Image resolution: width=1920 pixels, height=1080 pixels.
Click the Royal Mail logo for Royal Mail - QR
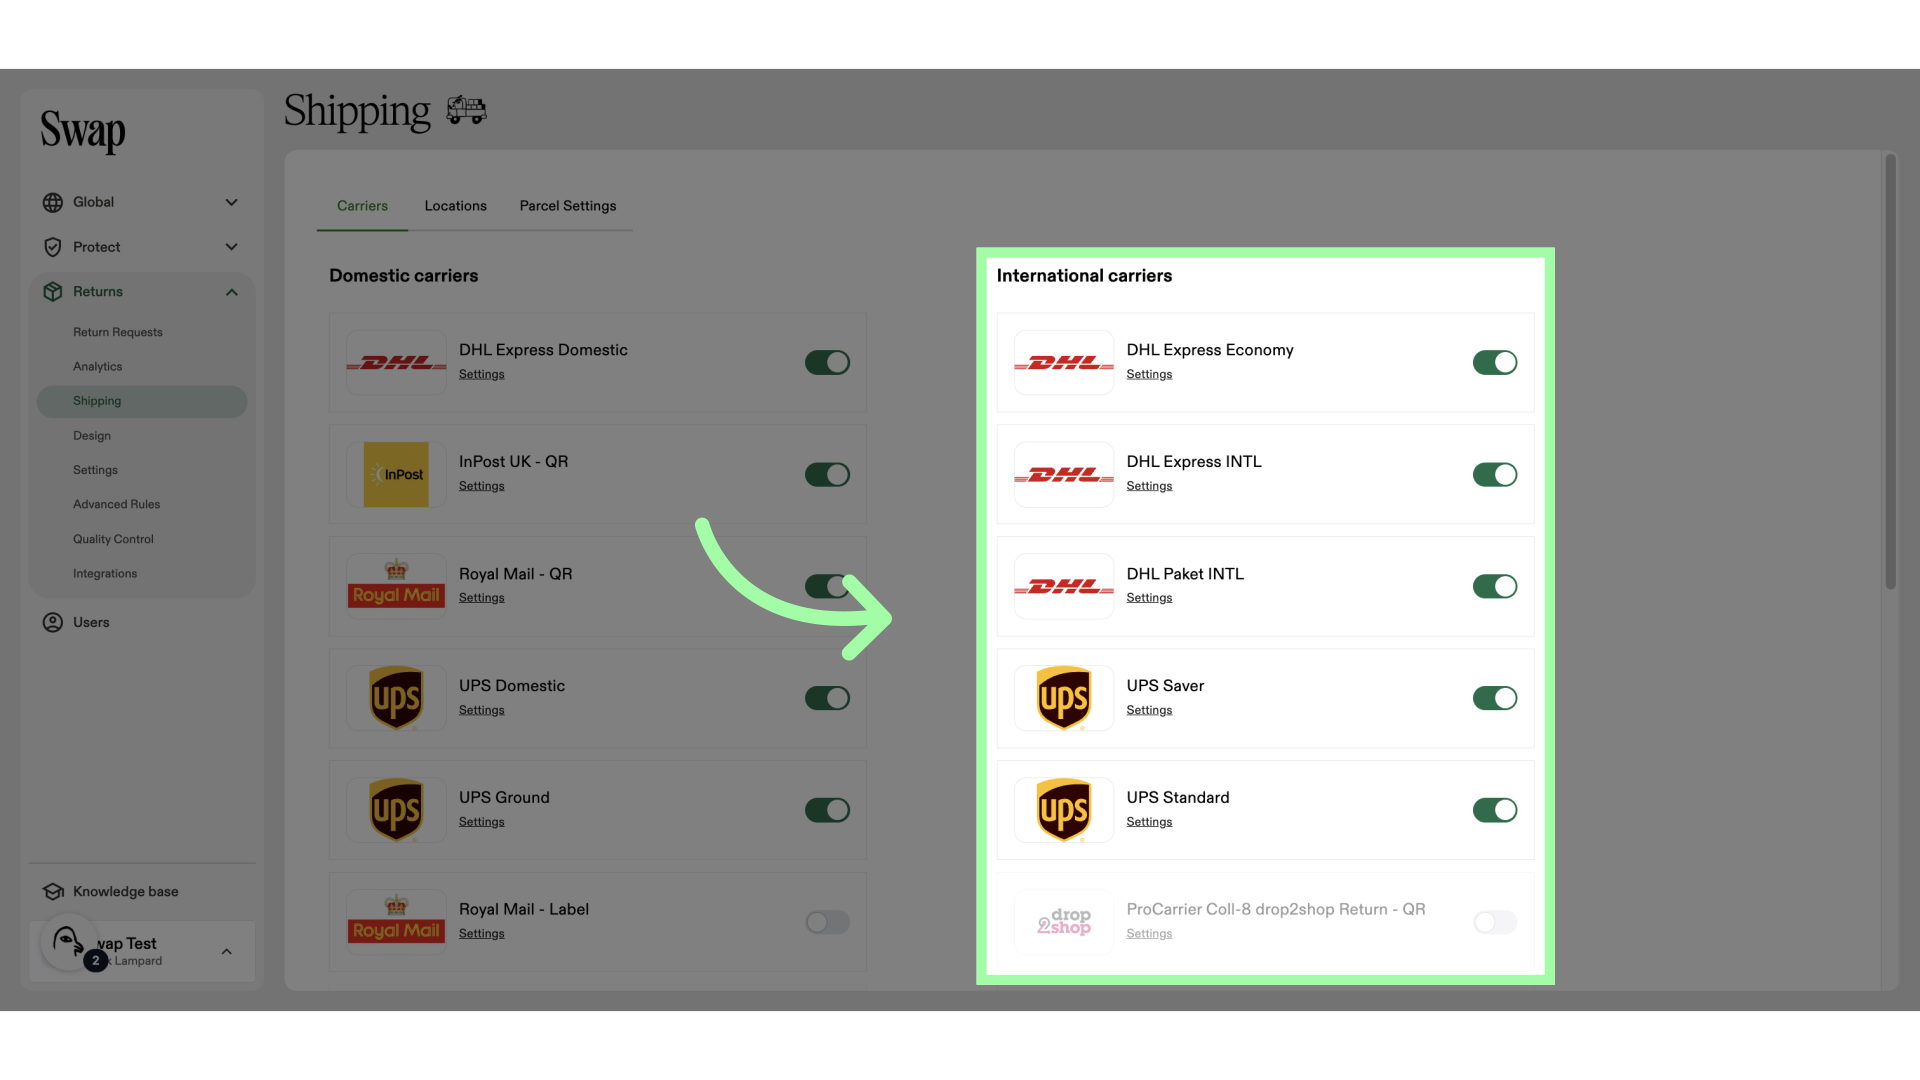(x=396, y=586)
